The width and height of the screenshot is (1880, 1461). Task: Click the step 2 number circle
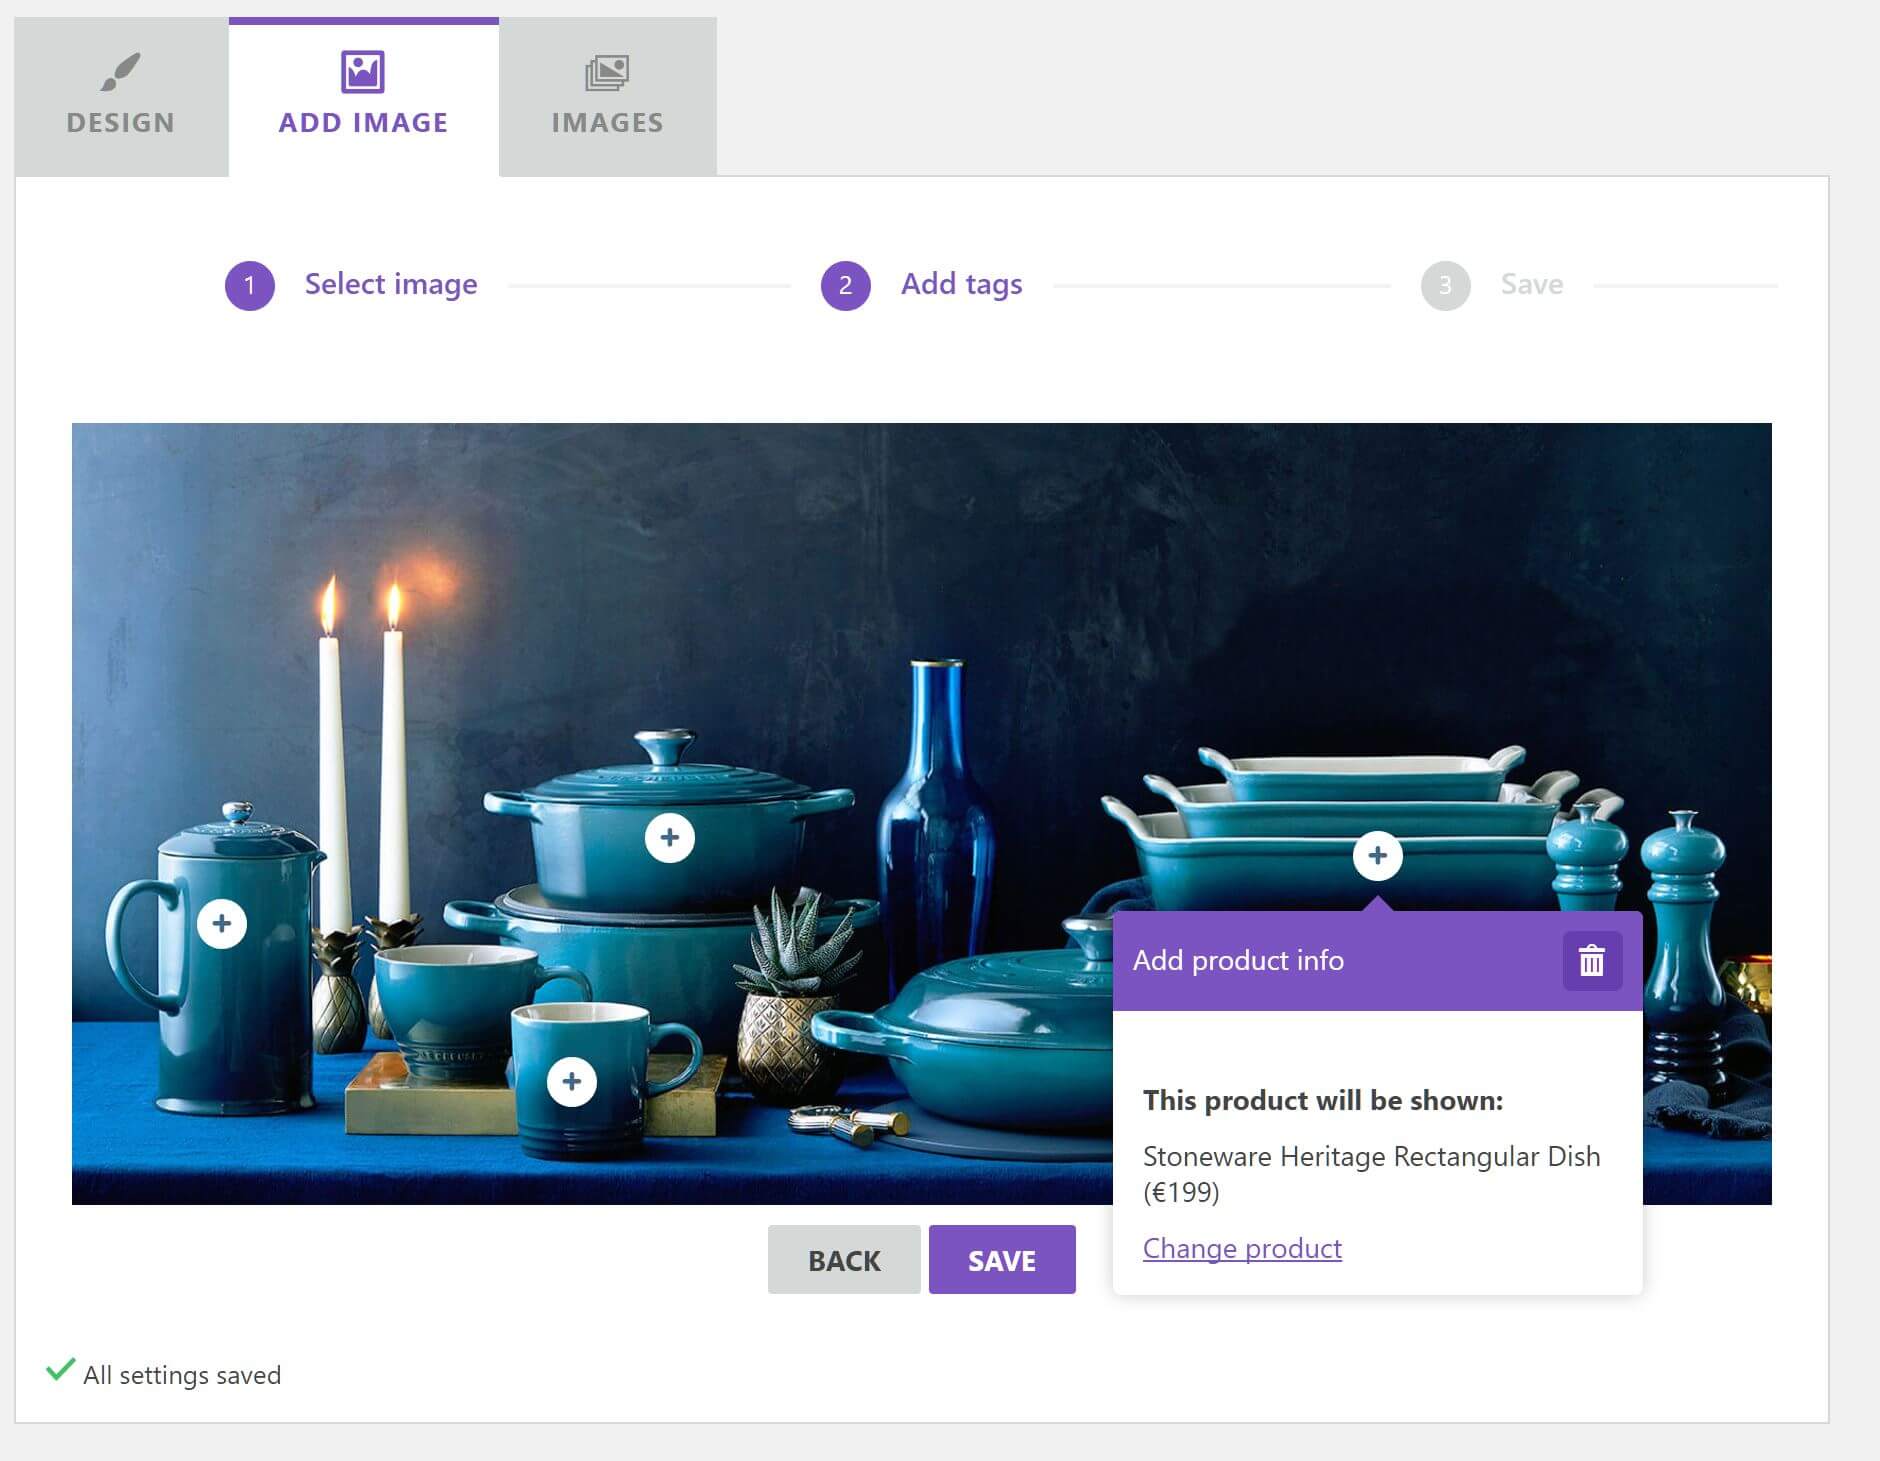pyautogui.click(x=845, y=286)
